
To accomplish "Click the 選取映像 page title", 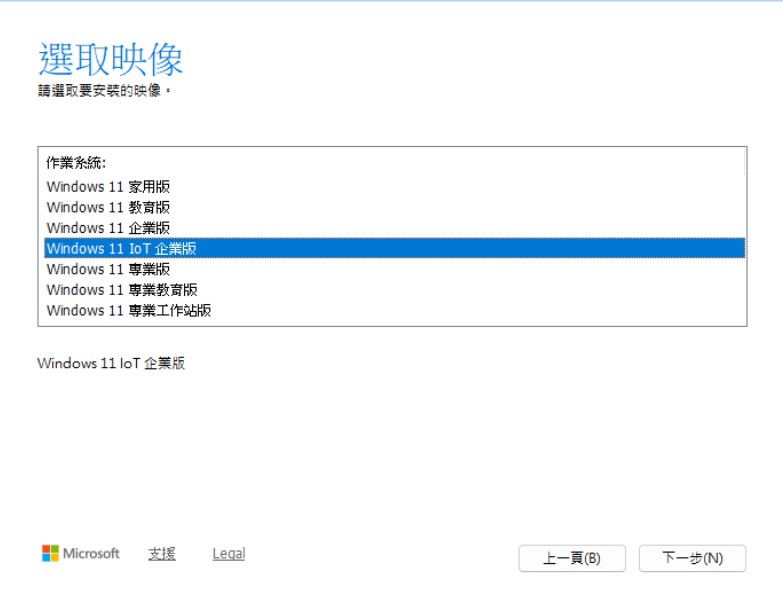I will point(110,60).
